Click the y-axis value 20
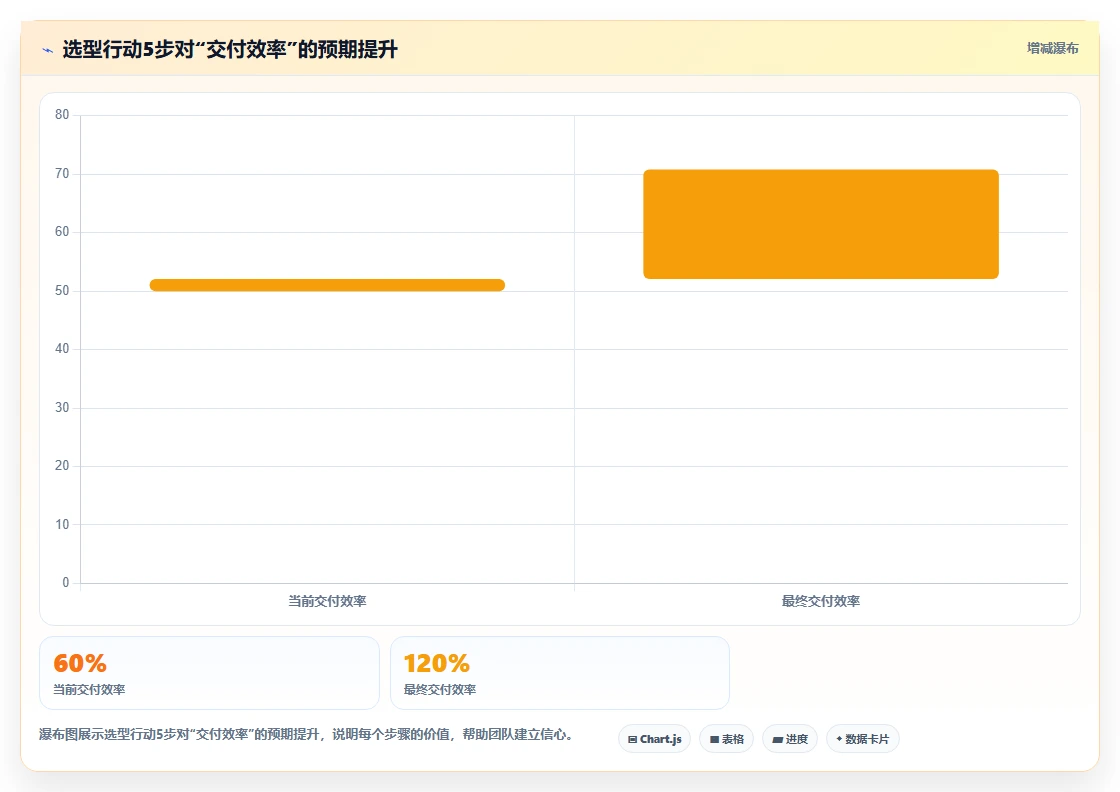Viewport: 1120px width, 792px height. pos(62,466)
